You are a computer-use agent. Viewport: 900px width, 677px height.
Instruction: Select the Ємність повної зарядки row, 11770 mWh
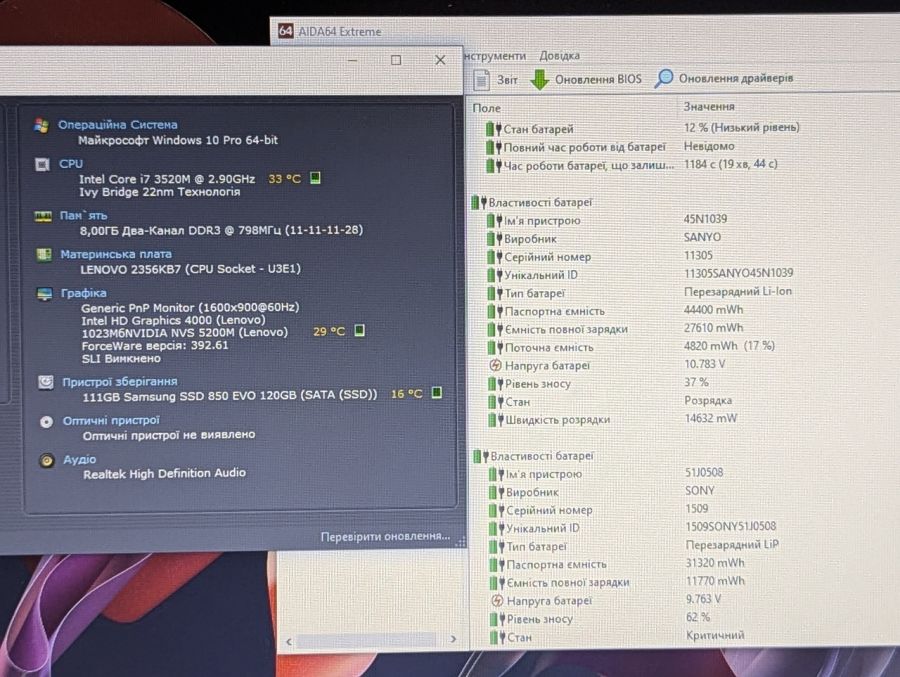(618, 582)
